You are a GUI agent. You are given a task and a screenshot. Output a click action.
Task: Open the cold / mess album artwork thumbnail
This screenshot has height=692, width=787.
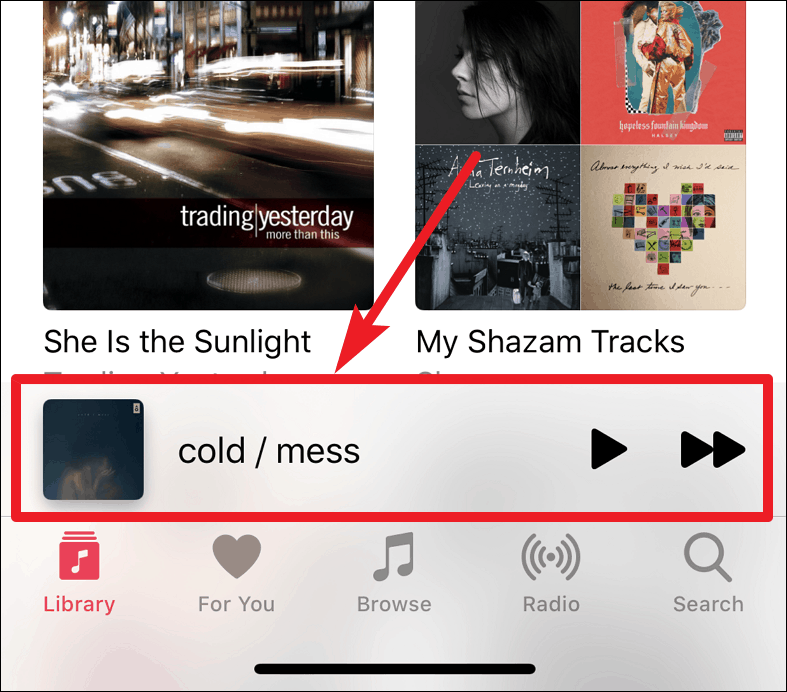tap(93, 450)
